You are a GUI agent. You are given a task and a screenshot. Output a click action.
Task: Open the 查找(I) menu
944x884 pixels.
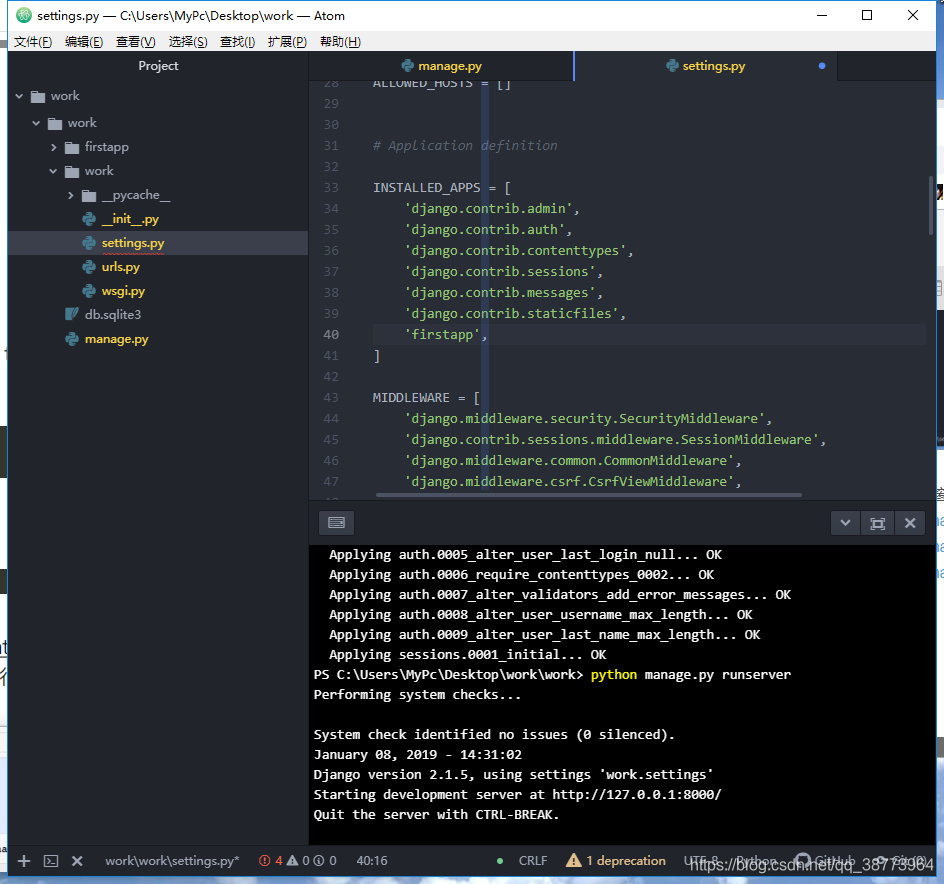click(x=237, y=42)
